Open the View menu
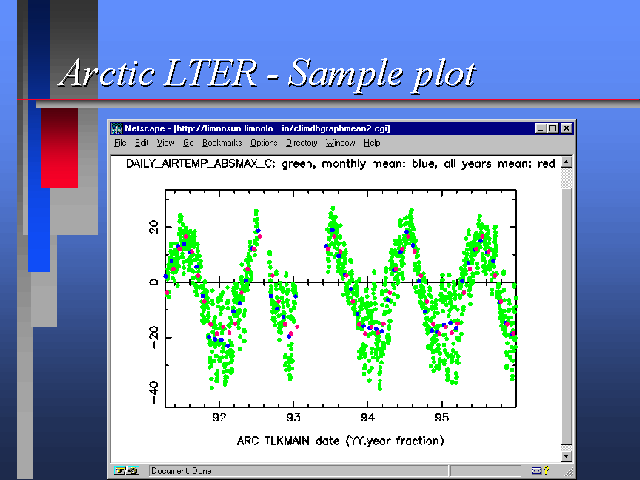Image resolution: width=640 pixels, height=480 pixels. [165, 143]
